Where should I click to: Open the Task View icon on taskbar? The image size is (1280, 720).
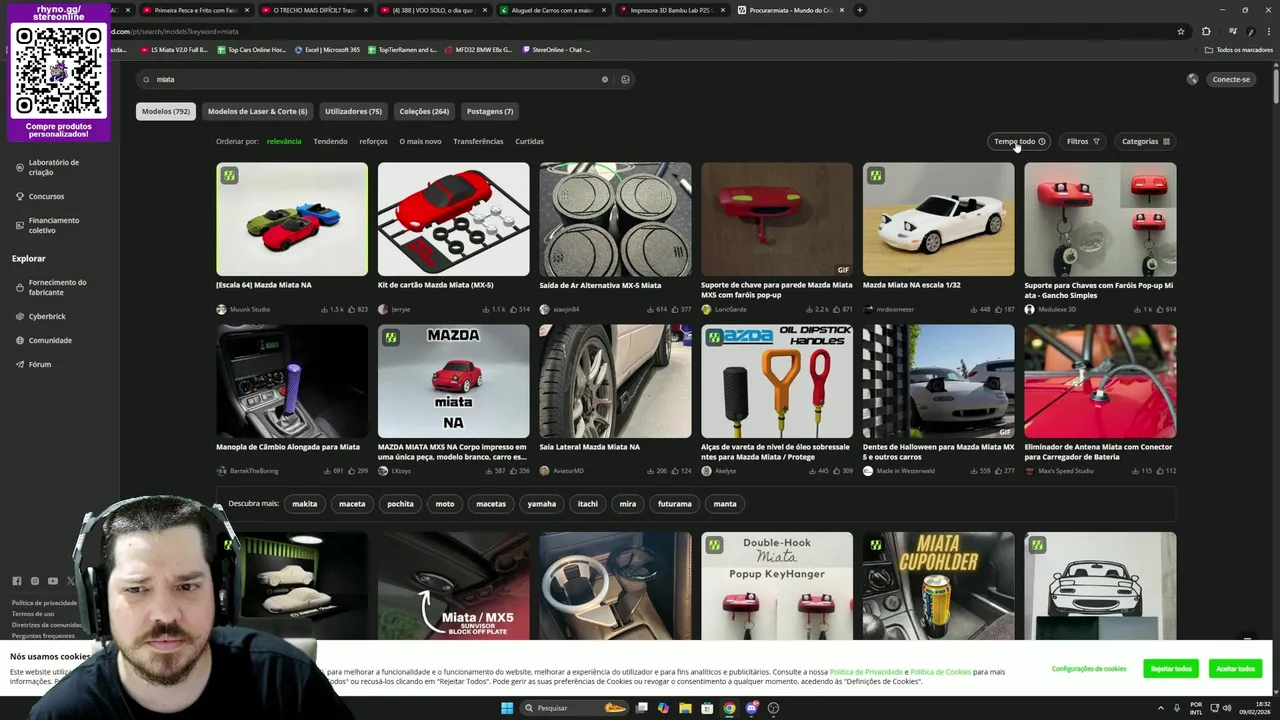click(x=641, y=708)
